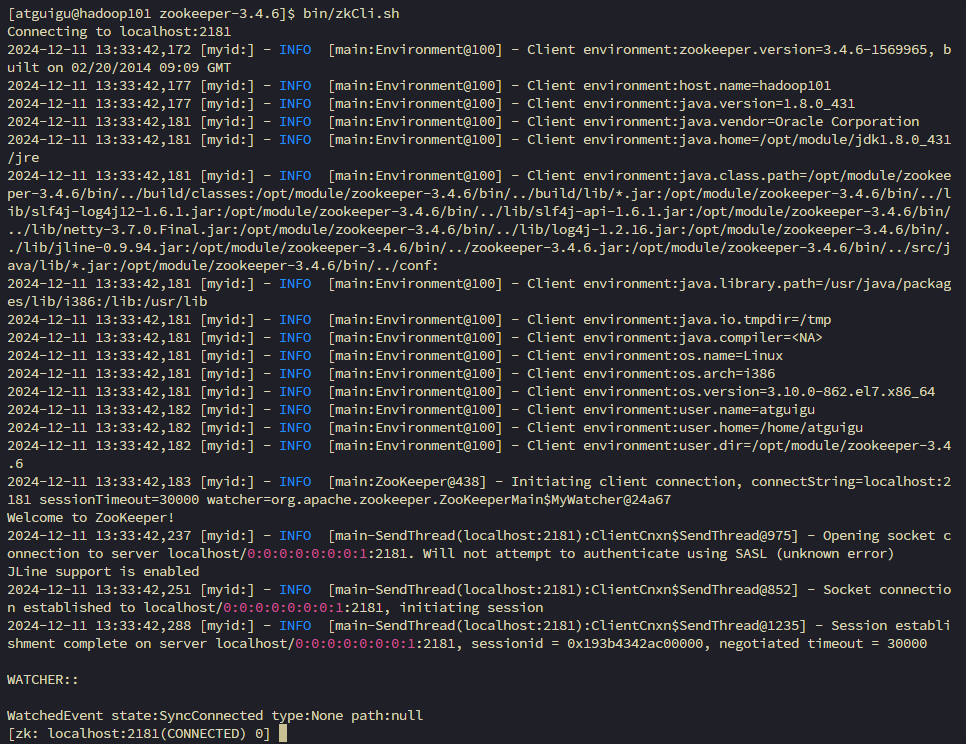This screenshot has height=744, width=966.
Task: Click user.home=/home/atguigu text
Action: point(771,427)
